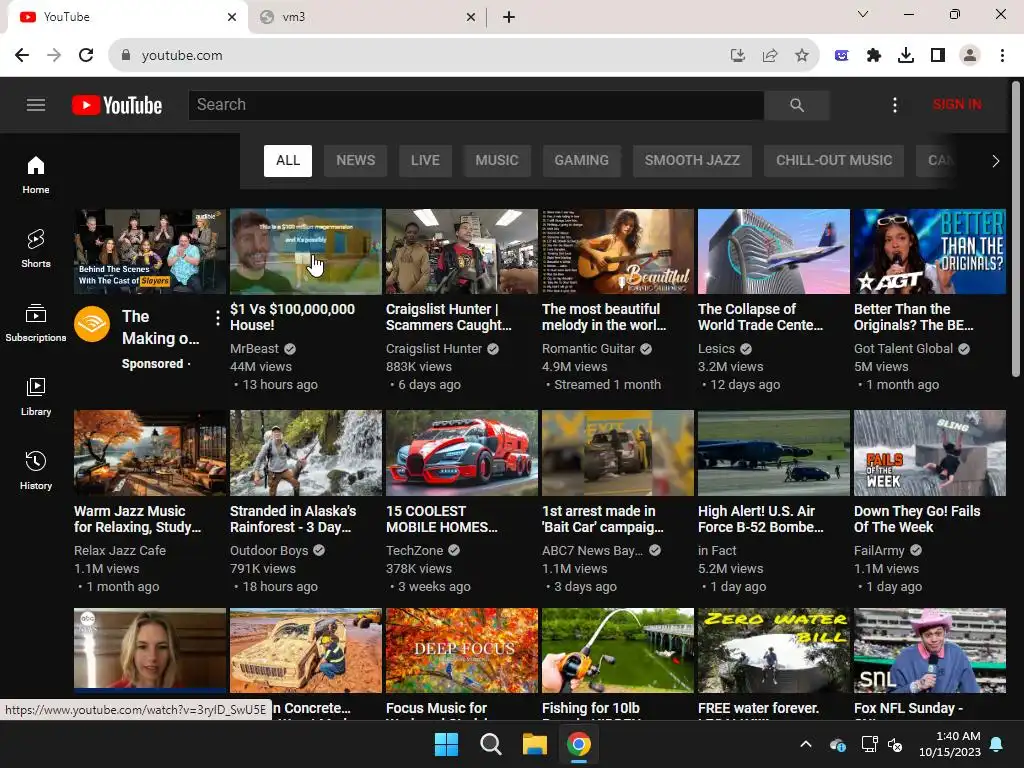Open the Audible sponsor channel avatar
1024x768 pixels.
tap(92, 324)
